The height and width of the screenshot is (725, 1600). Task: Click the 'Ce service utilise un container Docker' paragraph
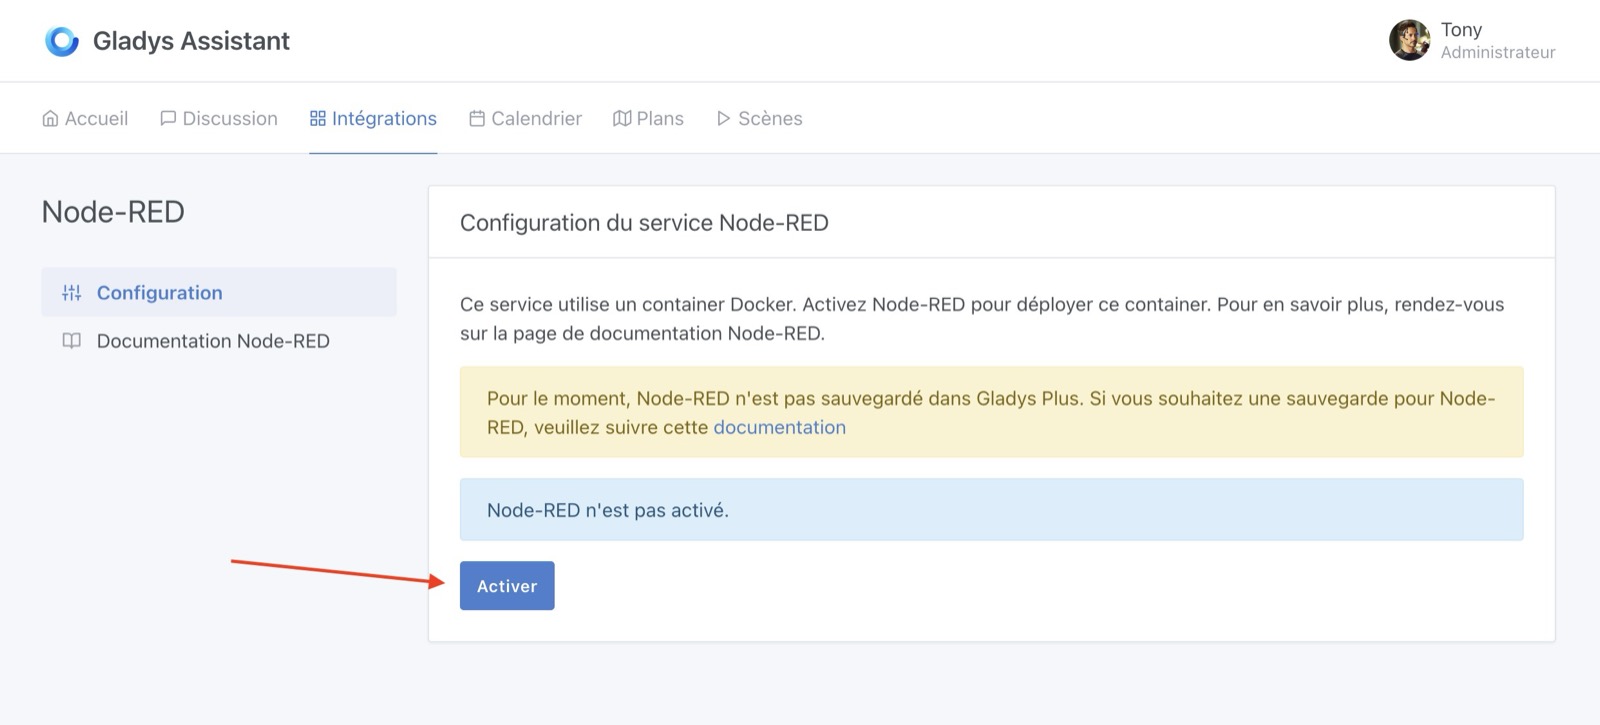point(982,319)
